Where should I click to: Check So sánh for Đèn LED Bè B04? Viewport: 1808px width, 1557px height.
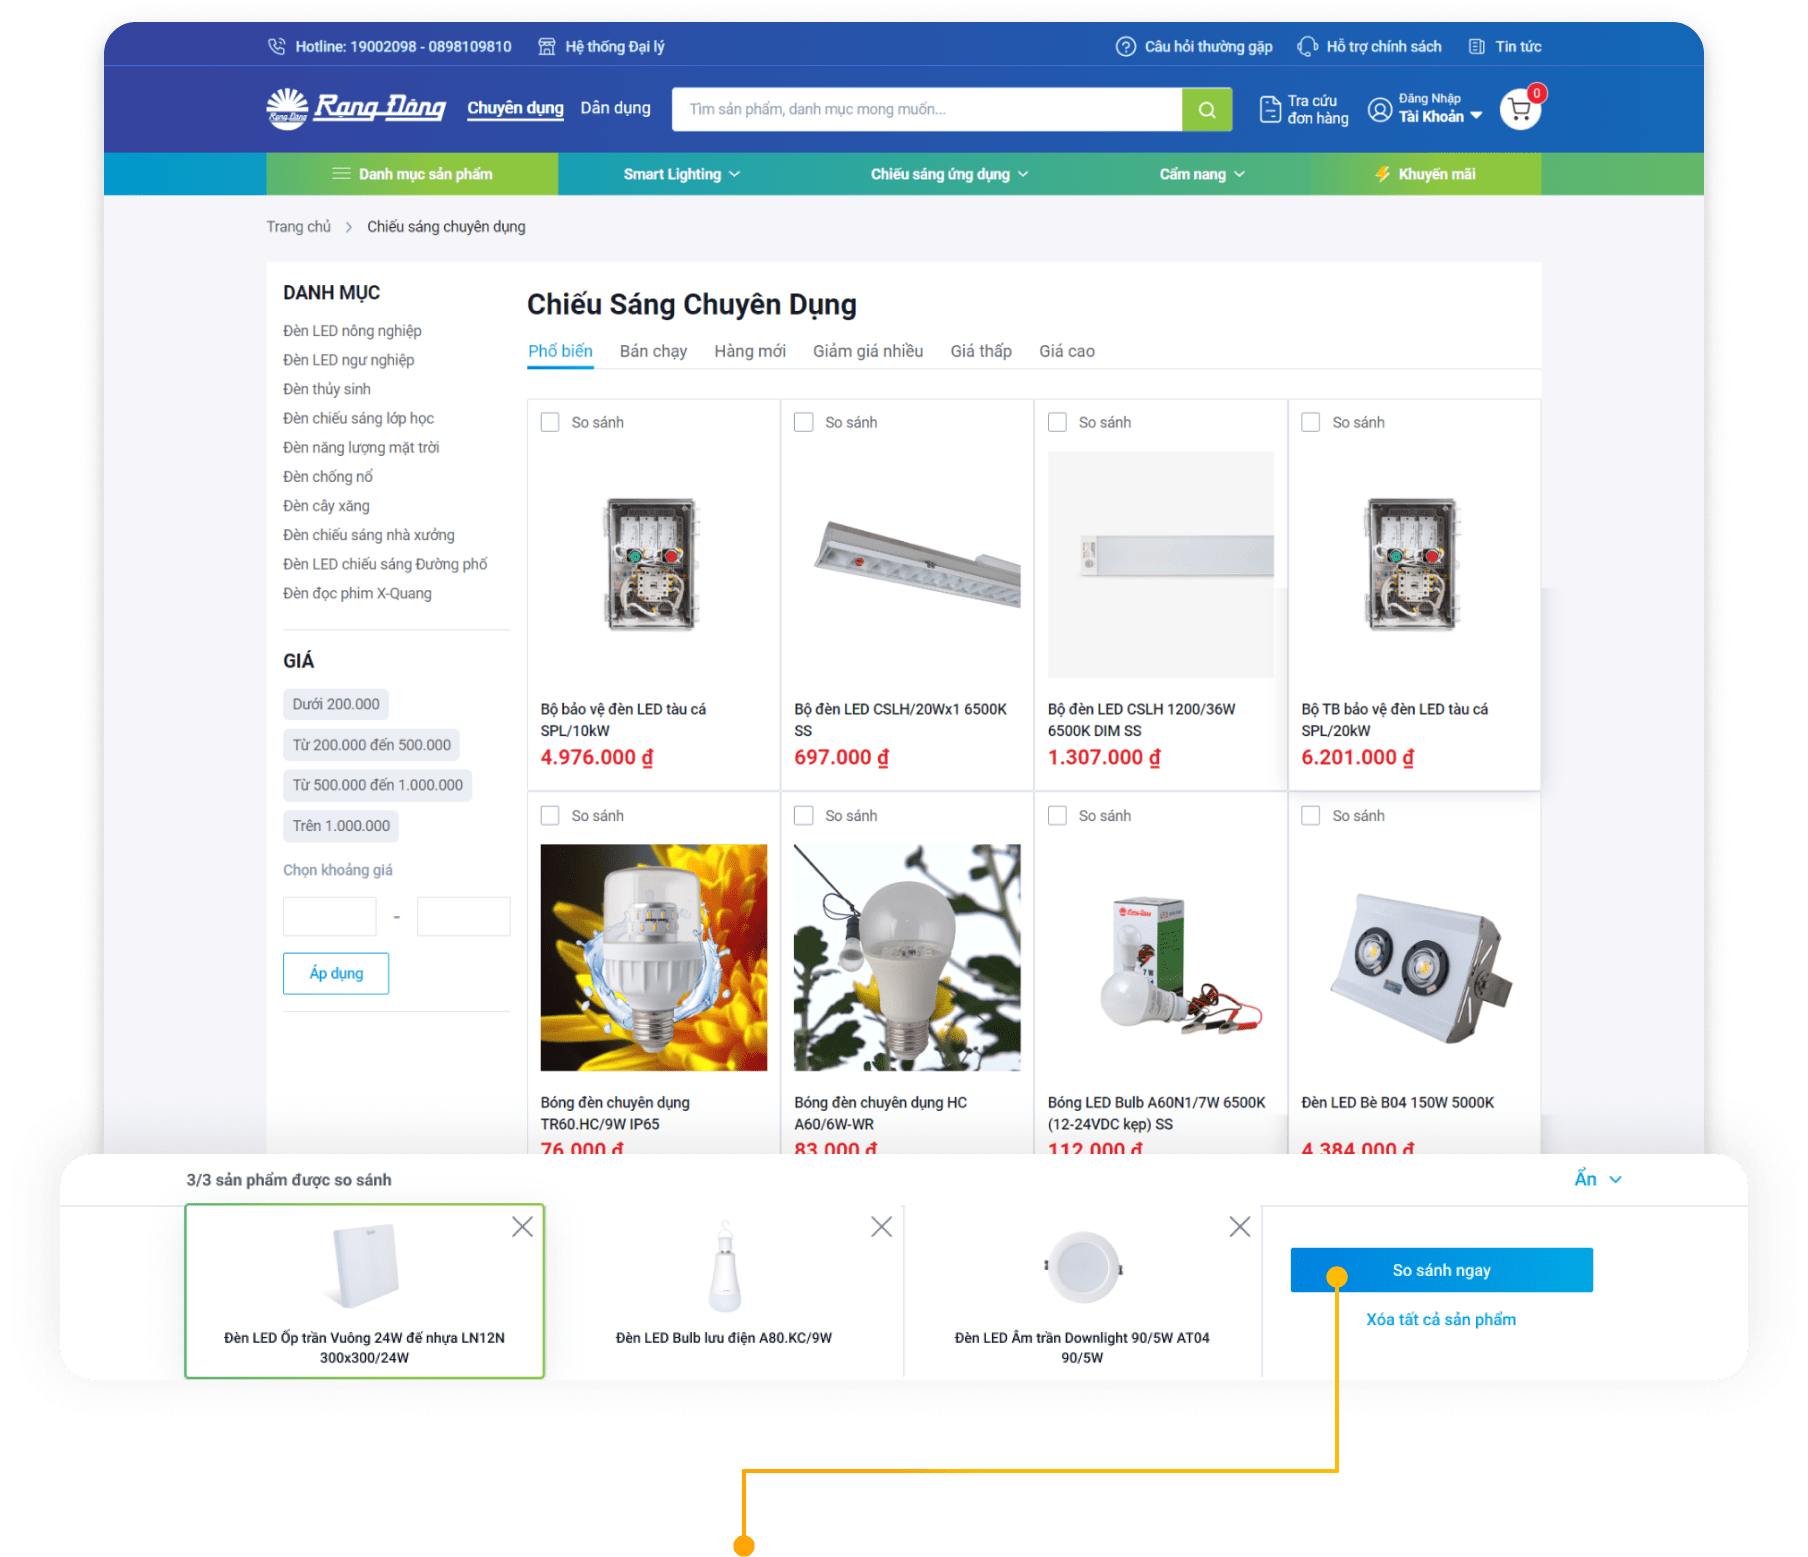pos(1311,816)
